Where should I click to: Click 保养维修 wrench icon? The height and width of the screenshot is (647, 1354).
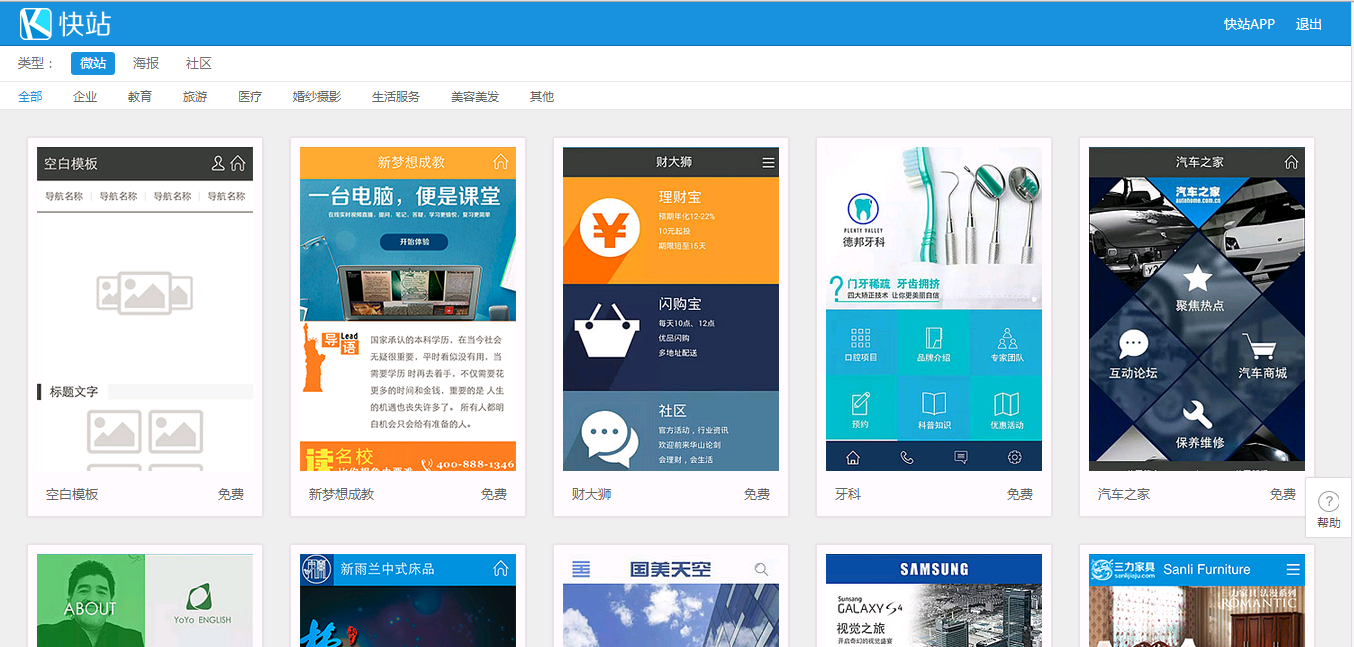click(x=1197, y=413)
